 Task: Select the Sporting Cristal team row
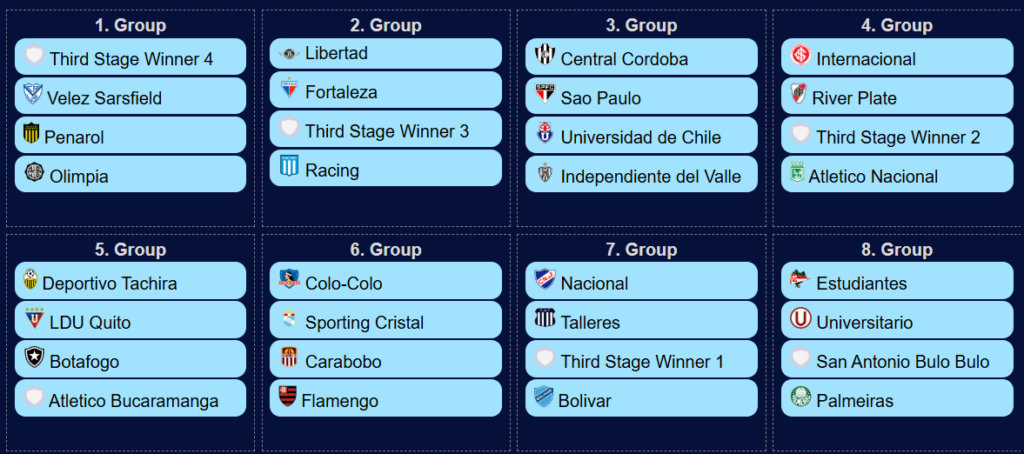386,320
